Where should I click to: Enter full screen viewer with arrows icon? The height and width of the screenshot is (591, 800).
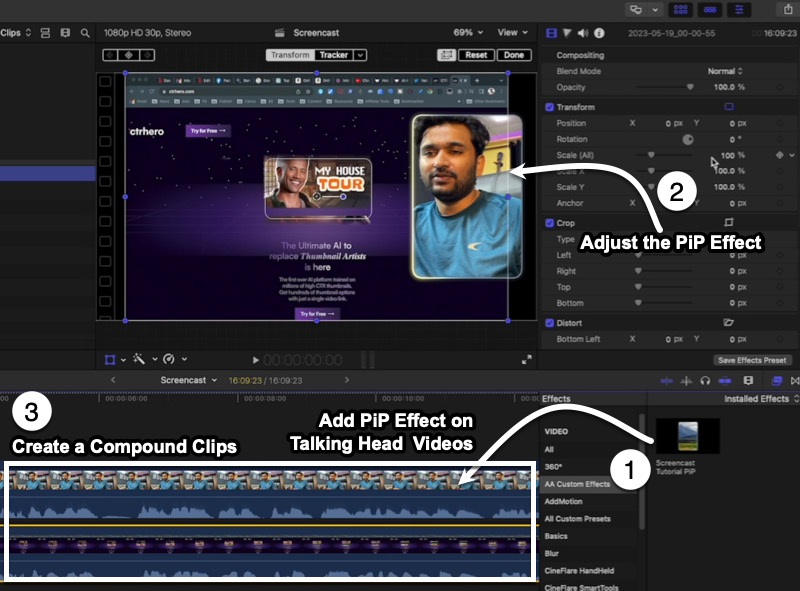pyautogui.click(x=527, y=359)
